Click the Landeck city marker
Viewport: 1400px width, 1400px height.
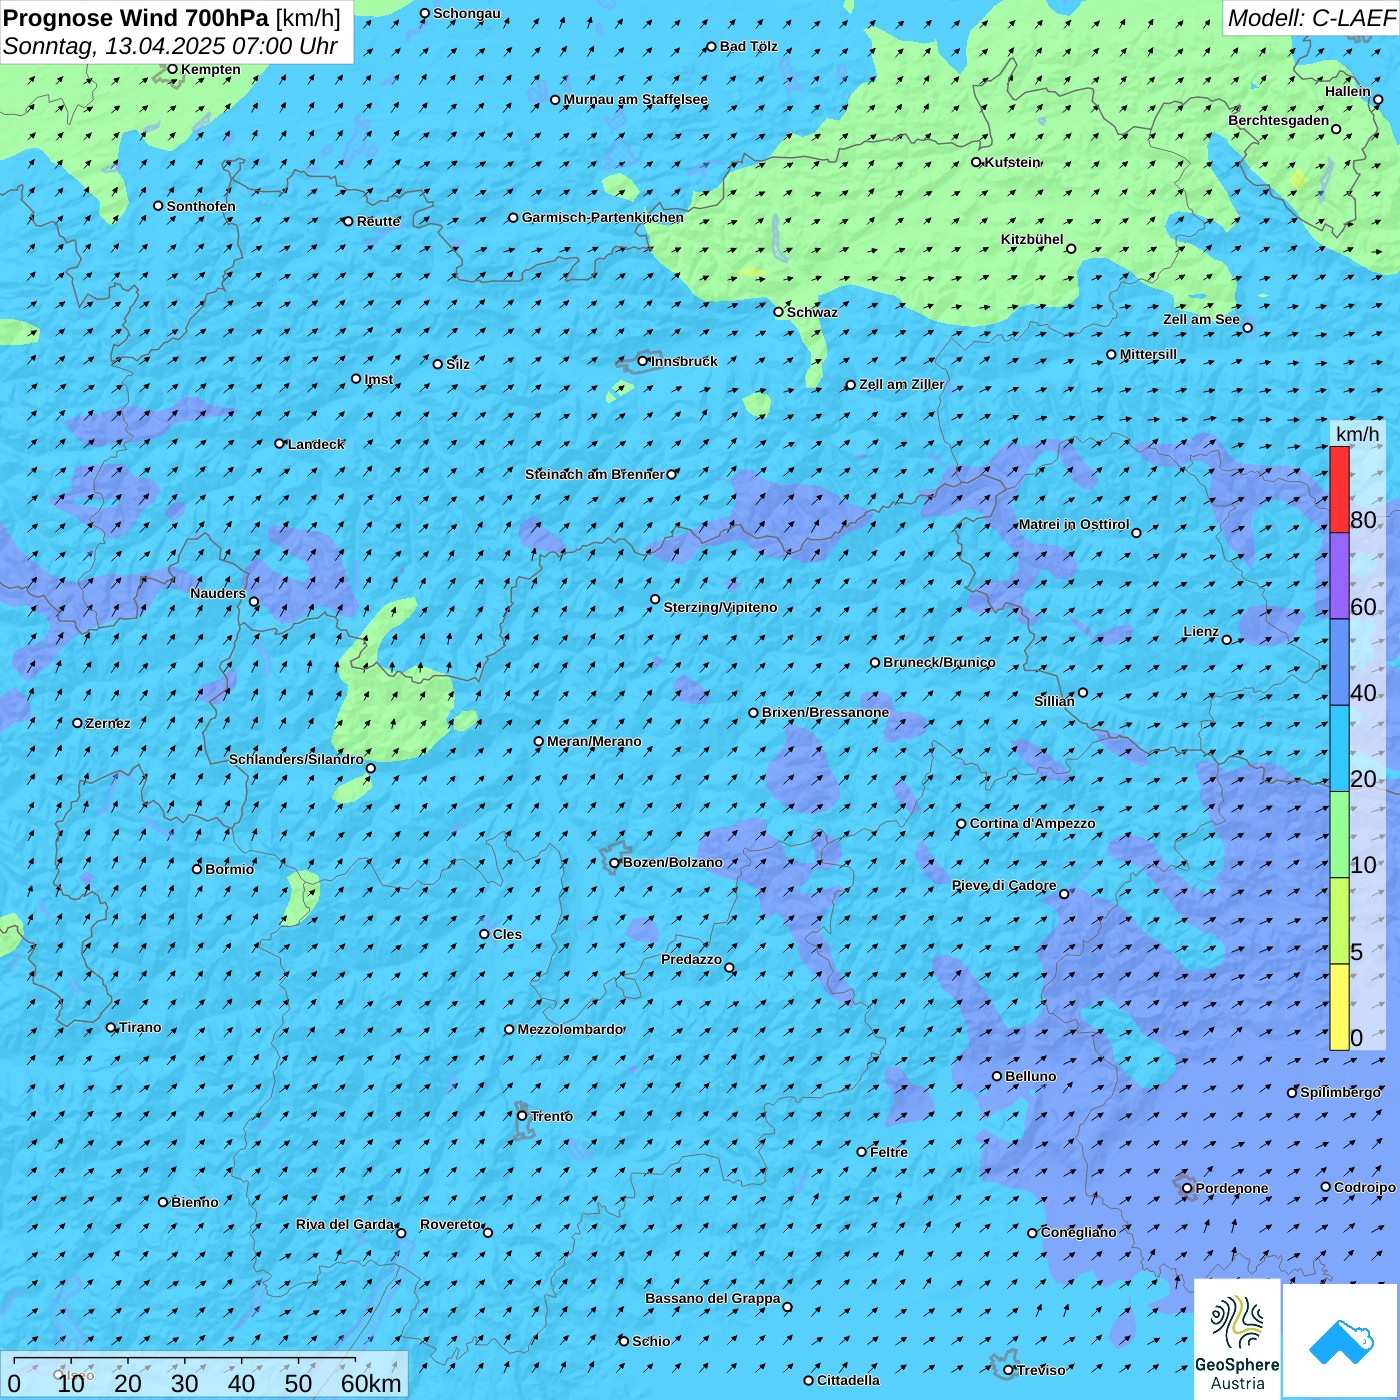pos(280,444)
